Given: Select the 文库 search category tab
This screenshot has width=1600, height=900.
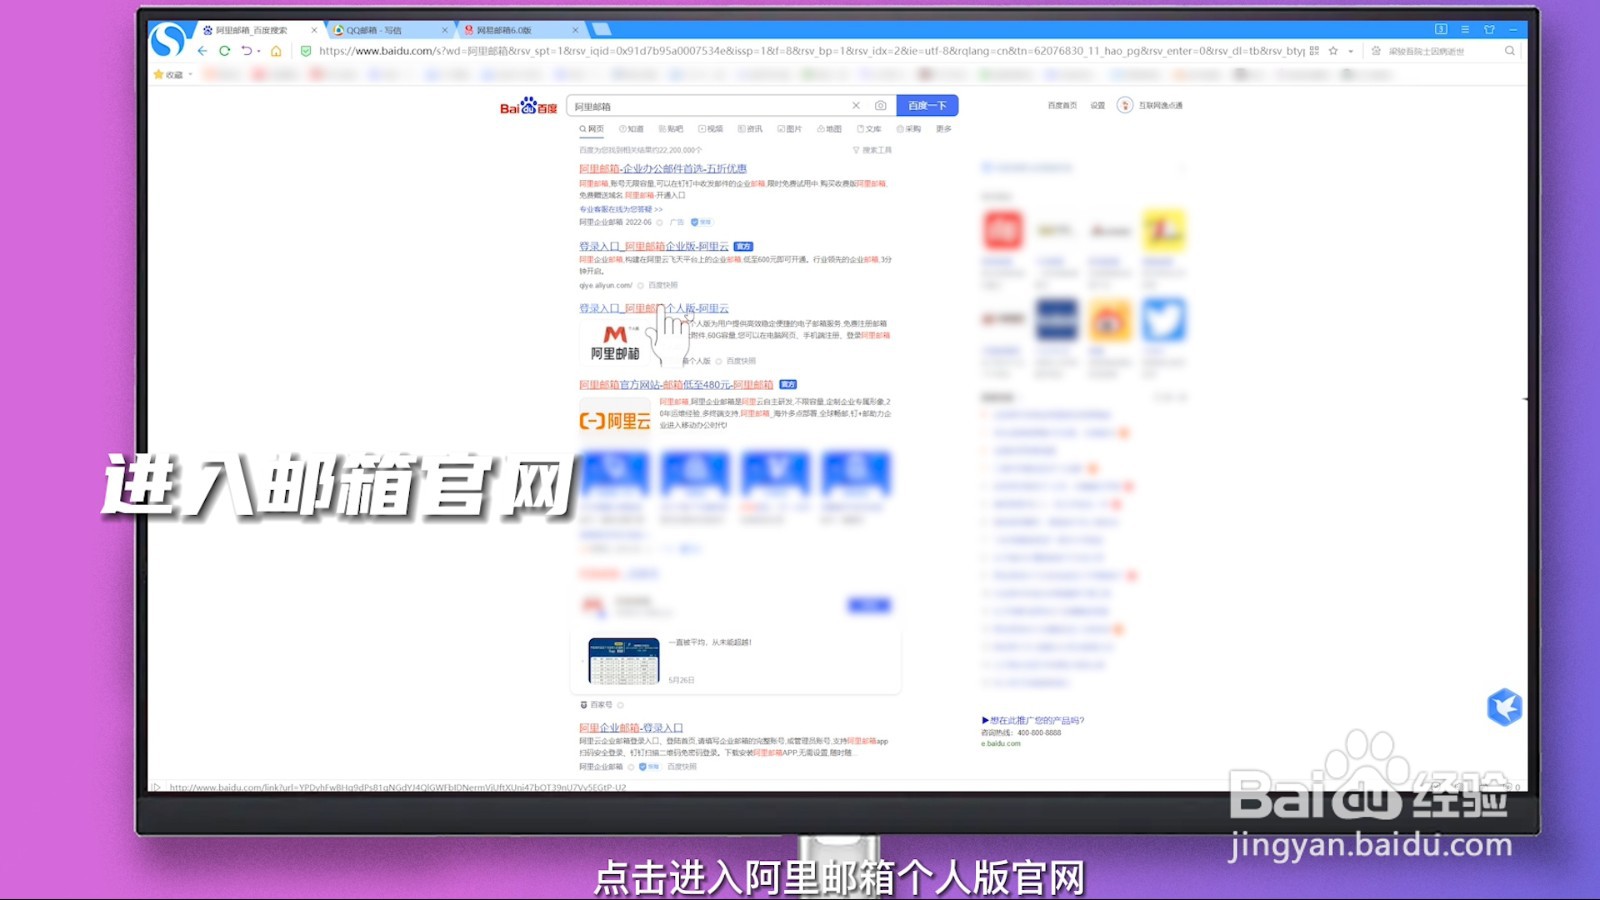Looking at the screenshot, I should [x=869, y=129].
